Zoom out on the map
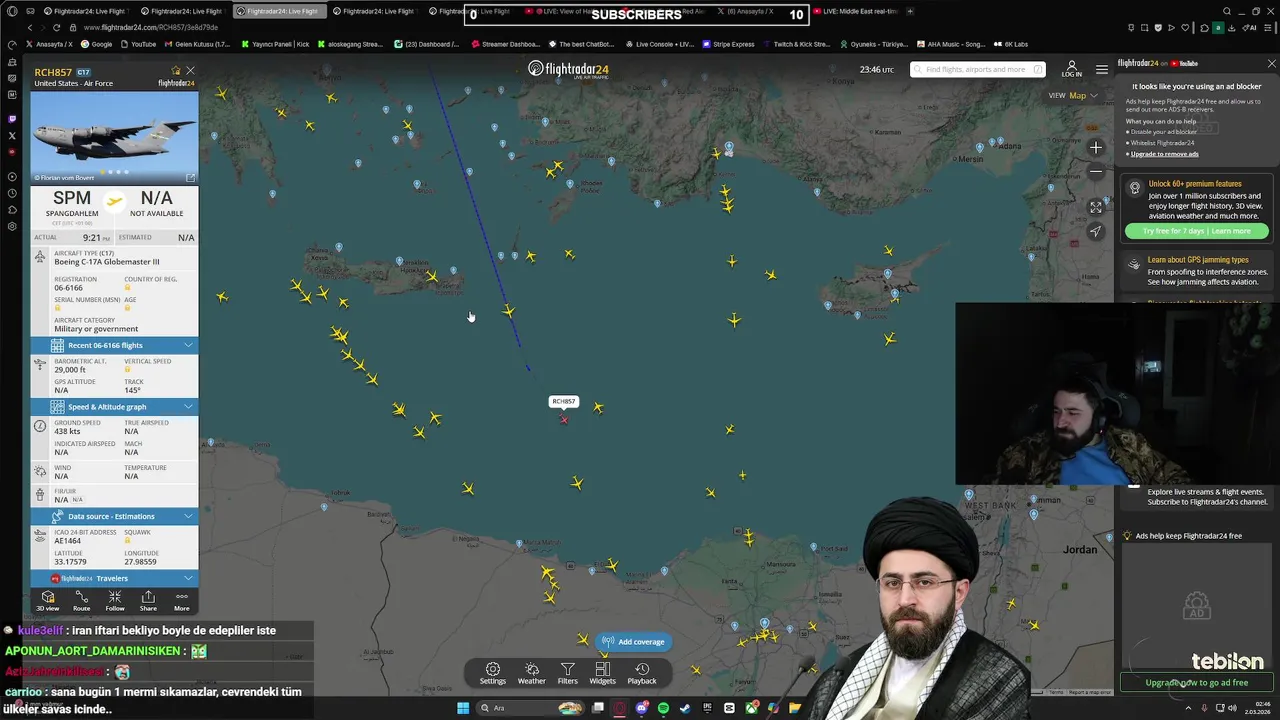Viewport: 1280px width, 720px height. click(1096, 172)
